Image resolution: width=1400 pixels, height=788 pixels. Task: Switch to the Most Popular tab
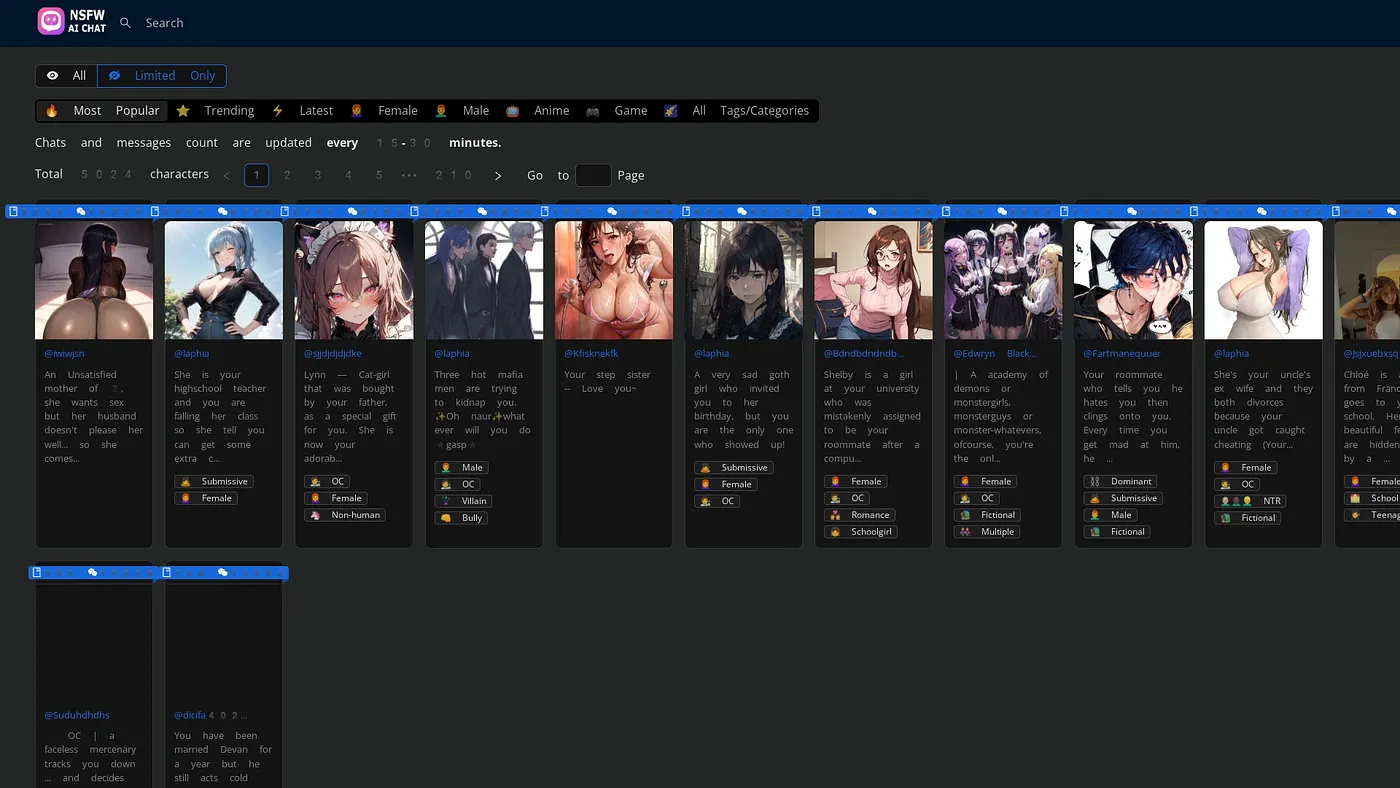pos(102,111)
